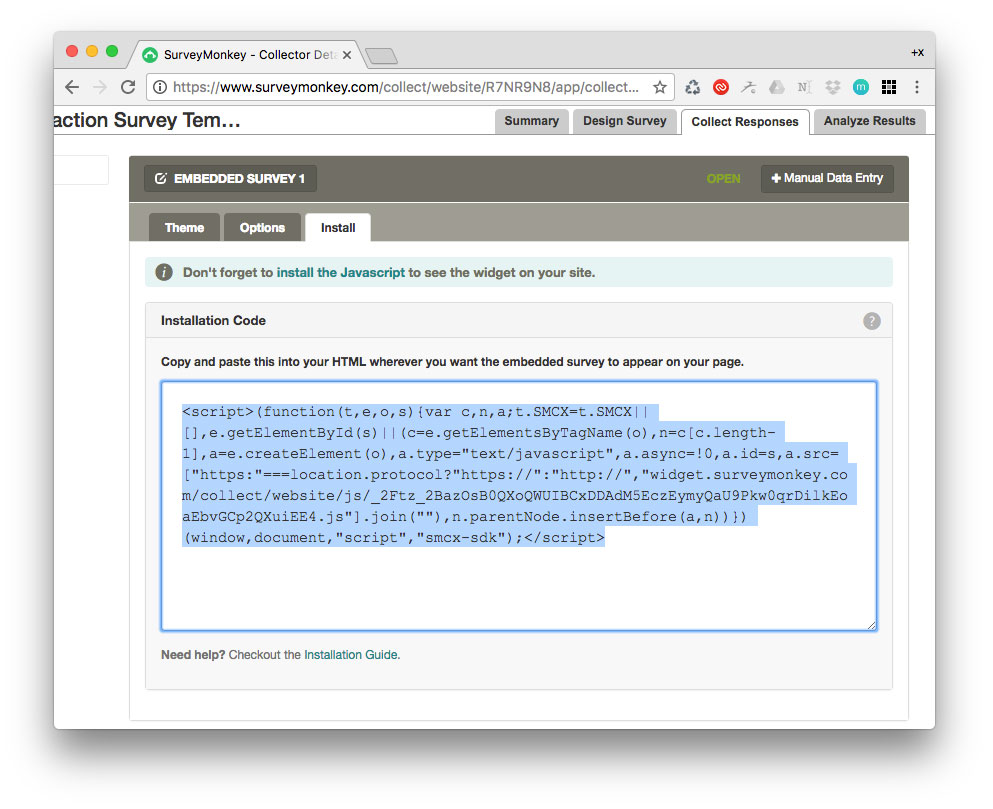Screen dimensions: 993x809
Task: Click the macOS green zoom button
Action: click(112, 51)
